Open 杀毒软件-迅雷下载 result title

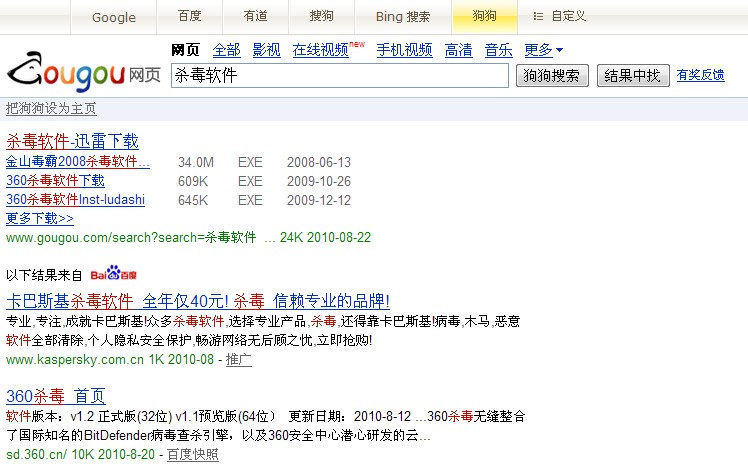click(72, 141)
